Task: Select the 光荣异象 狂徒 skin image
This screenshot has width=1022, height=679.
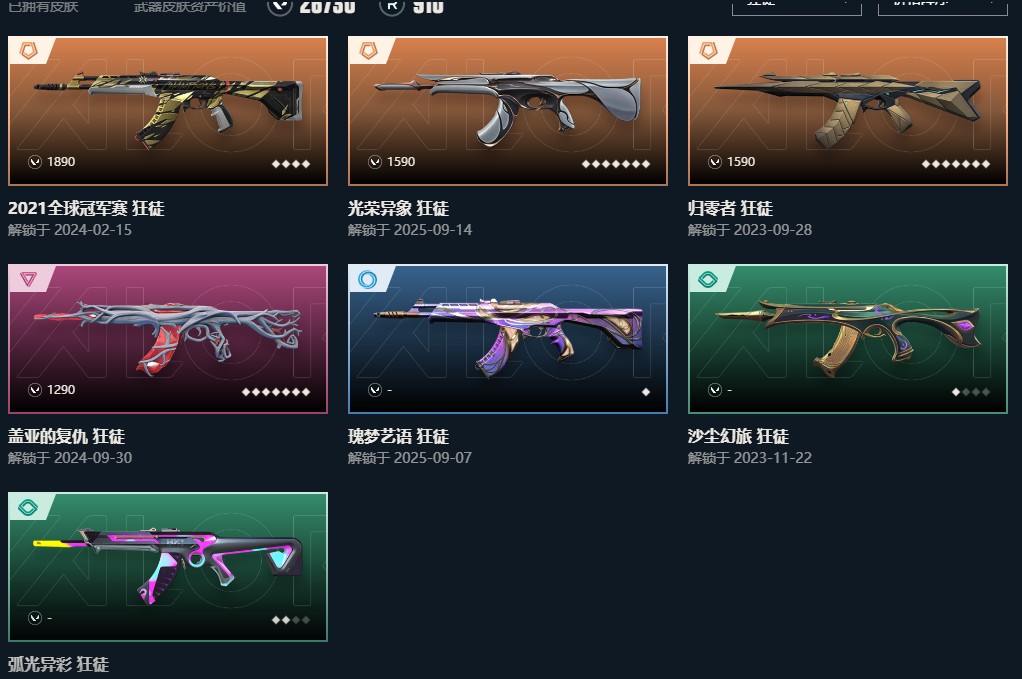Action: click(x=508, y=111)
